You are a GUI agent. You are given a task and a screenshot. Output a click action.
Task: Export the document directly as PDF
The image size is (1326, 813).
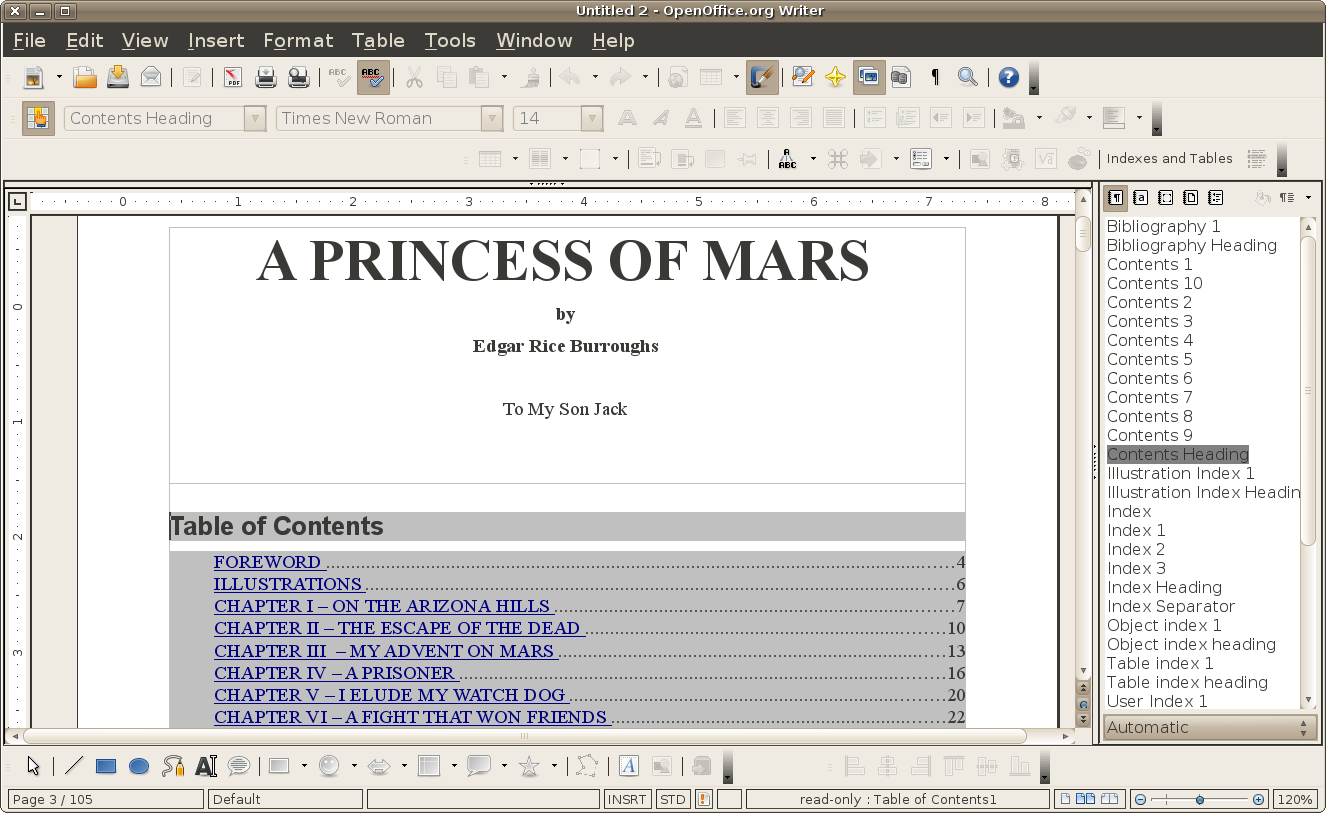click(x=232, y=77)
